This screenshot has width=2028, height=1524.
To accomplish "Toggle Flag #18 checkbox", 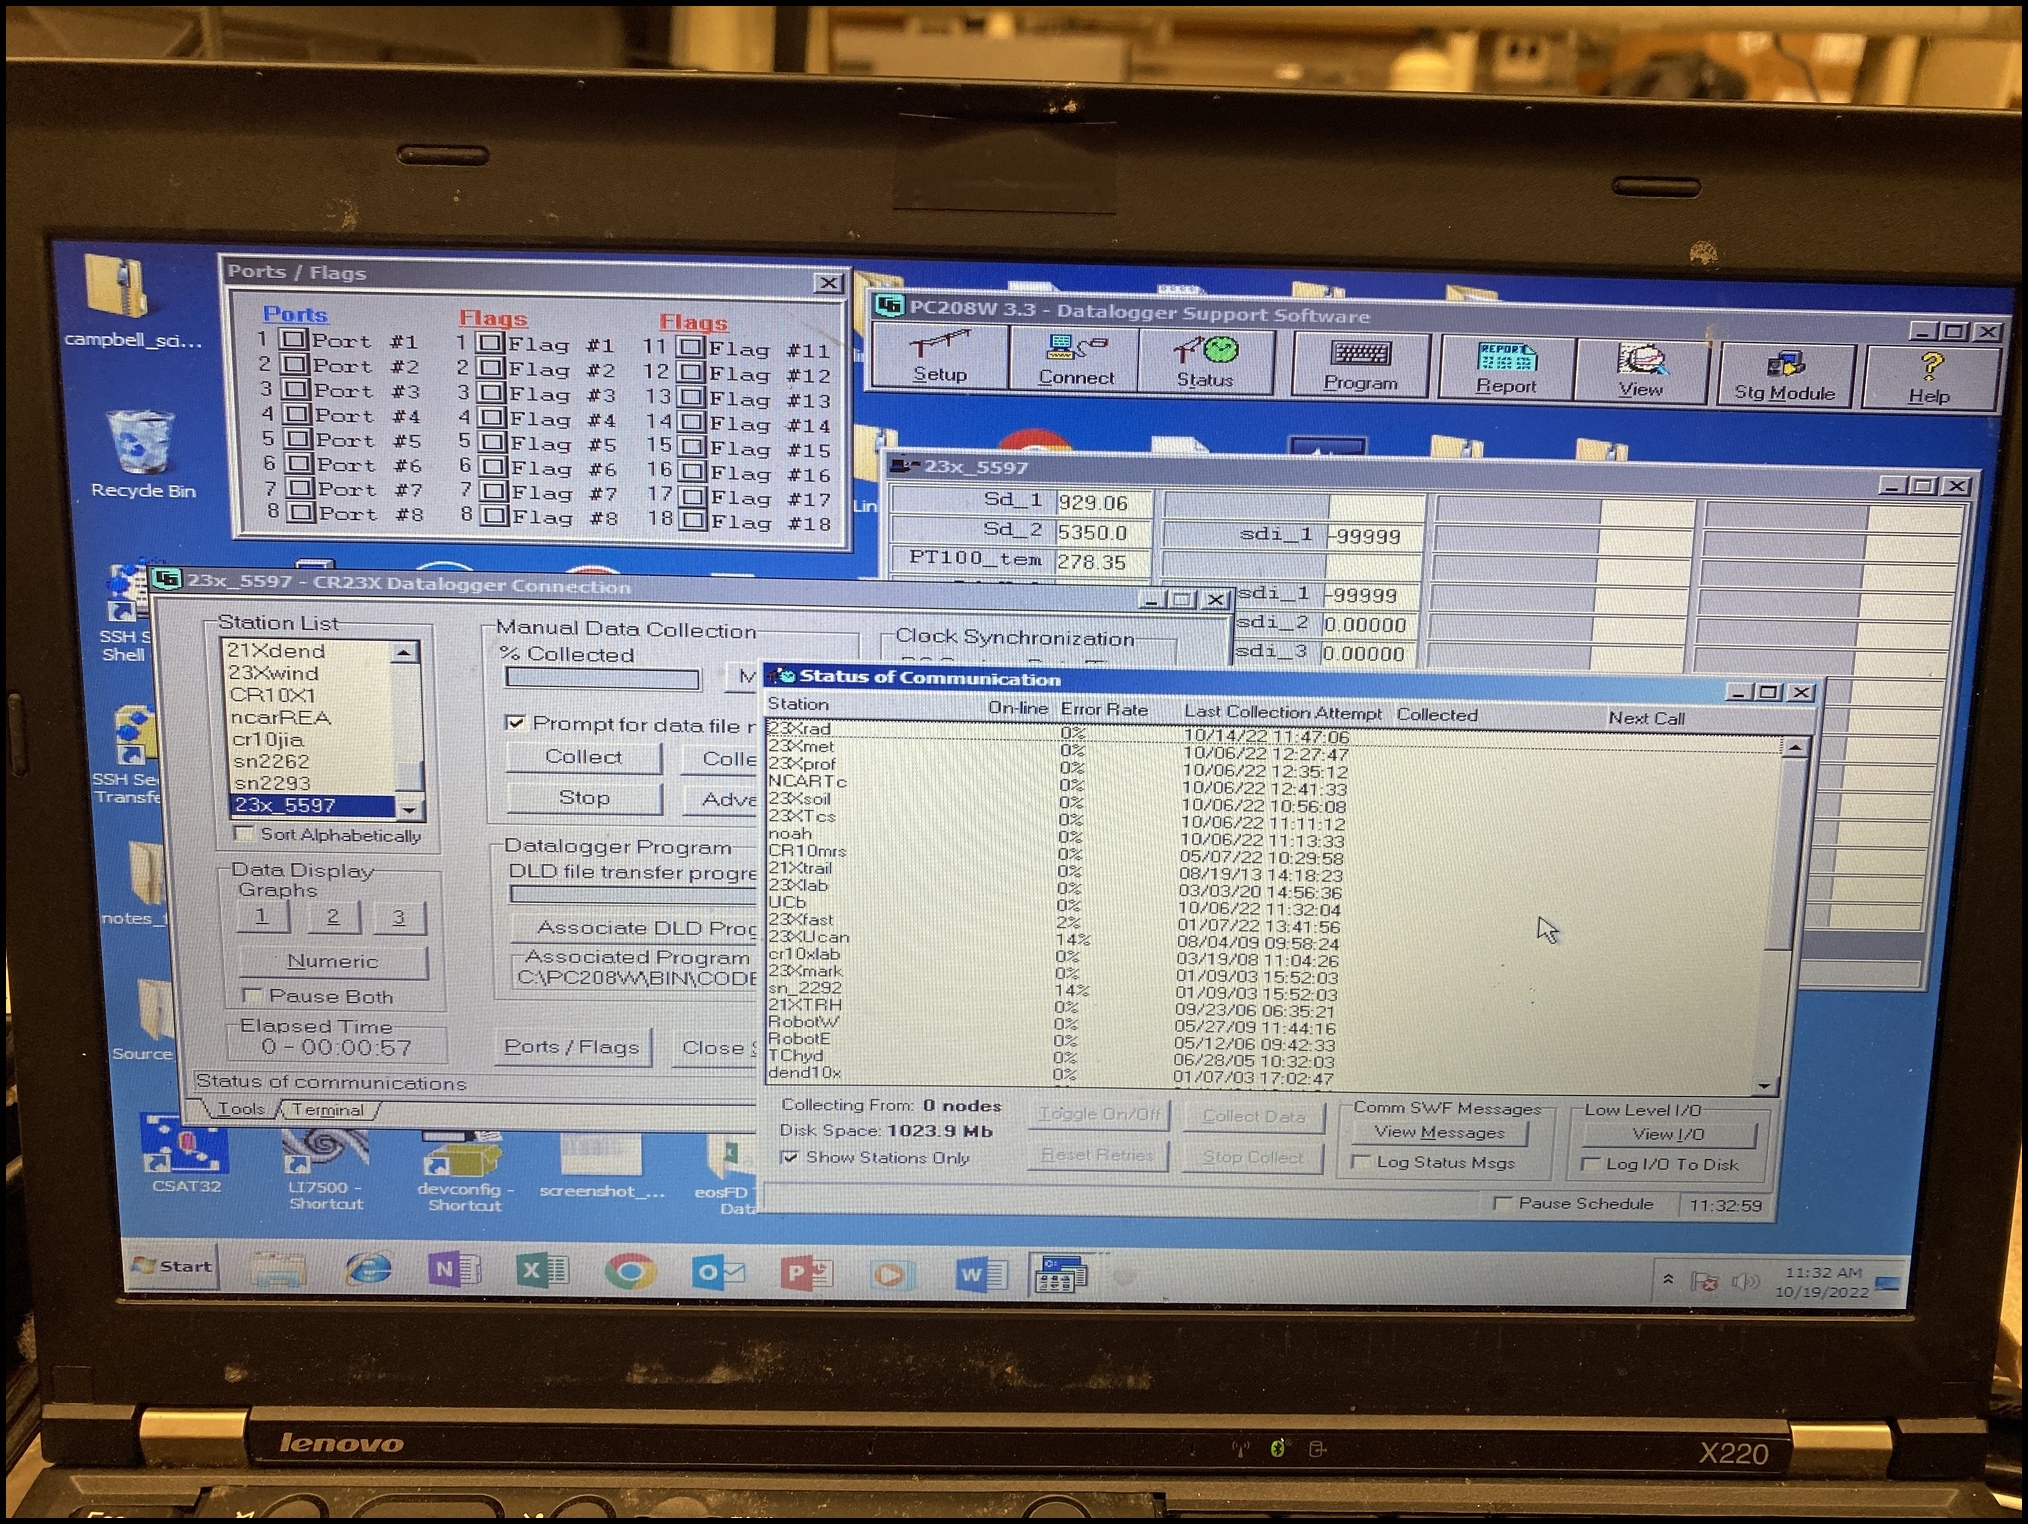I will (693, 520).
